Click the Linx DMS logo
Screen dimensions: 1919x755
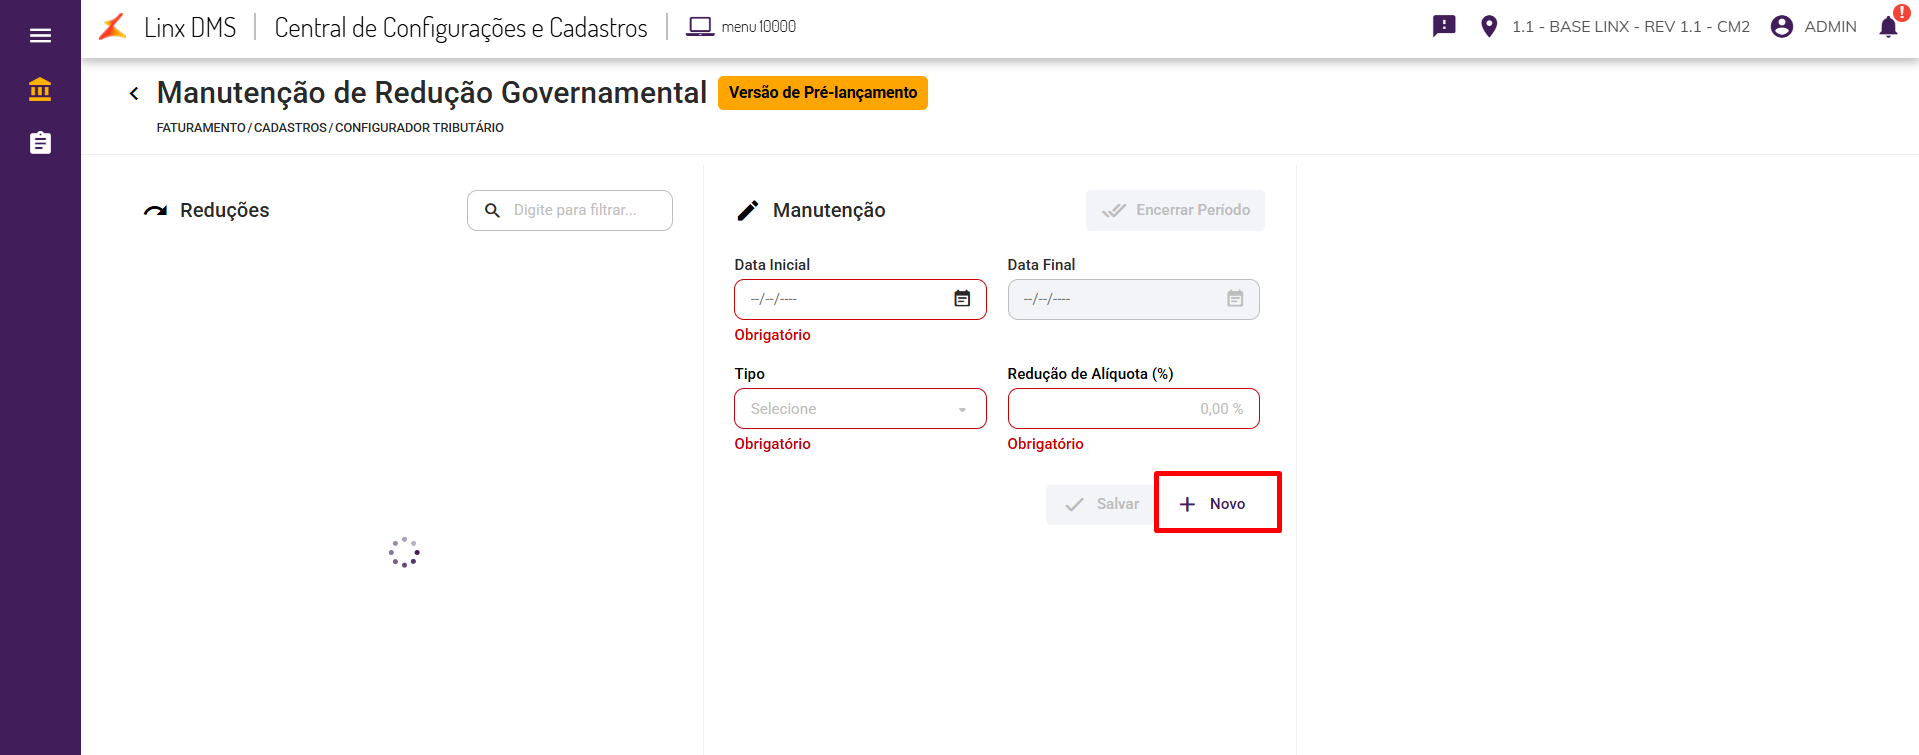pos(113,27)
